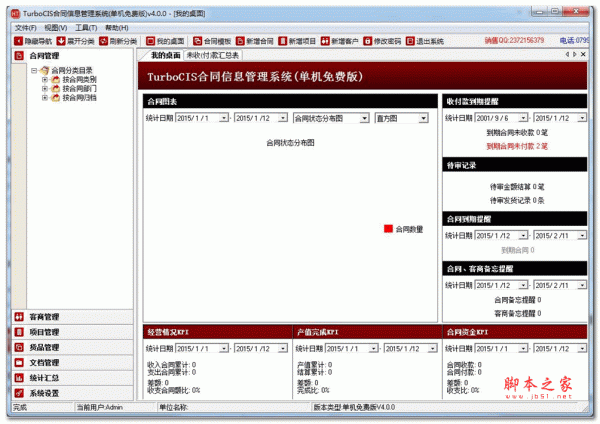Click the 待审金额结算 0笔 link

(x=517, y=187)
